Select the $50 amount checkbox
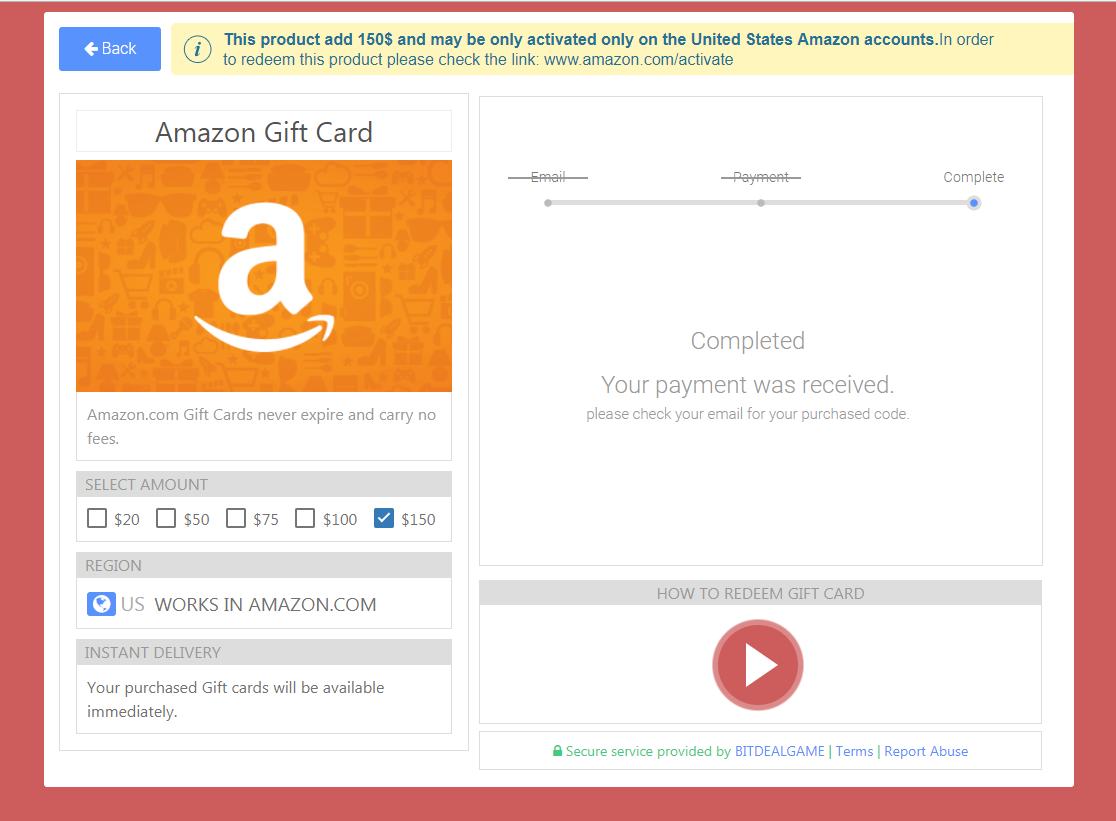The width and height of the screenshot is (1116, 821). [x=166, y=518]
